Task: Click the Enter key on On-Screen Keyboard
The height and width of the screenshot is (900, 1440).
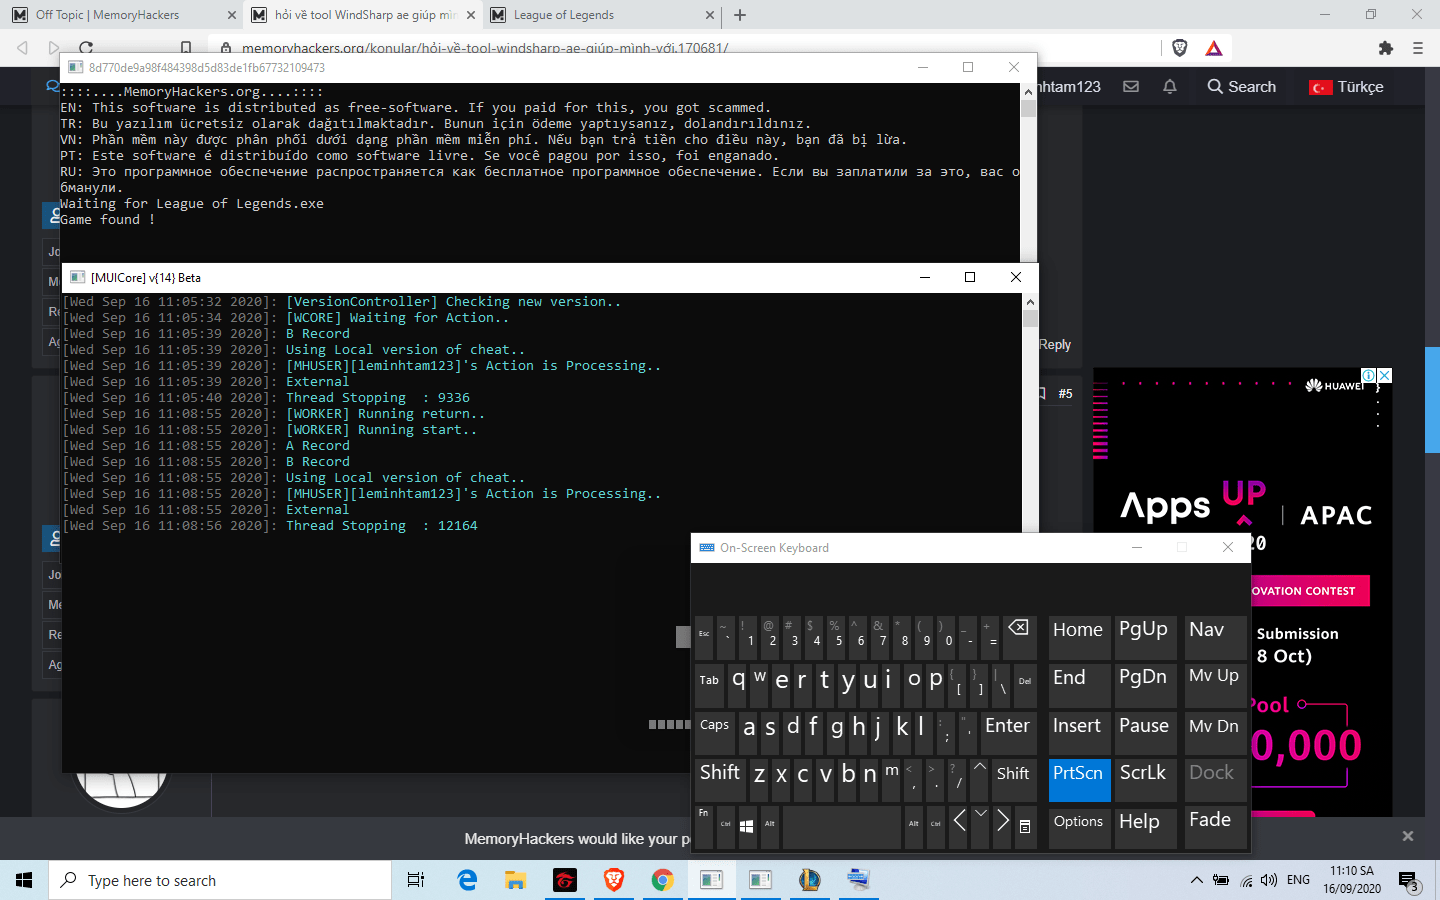Action: [x=1008, y=733]
